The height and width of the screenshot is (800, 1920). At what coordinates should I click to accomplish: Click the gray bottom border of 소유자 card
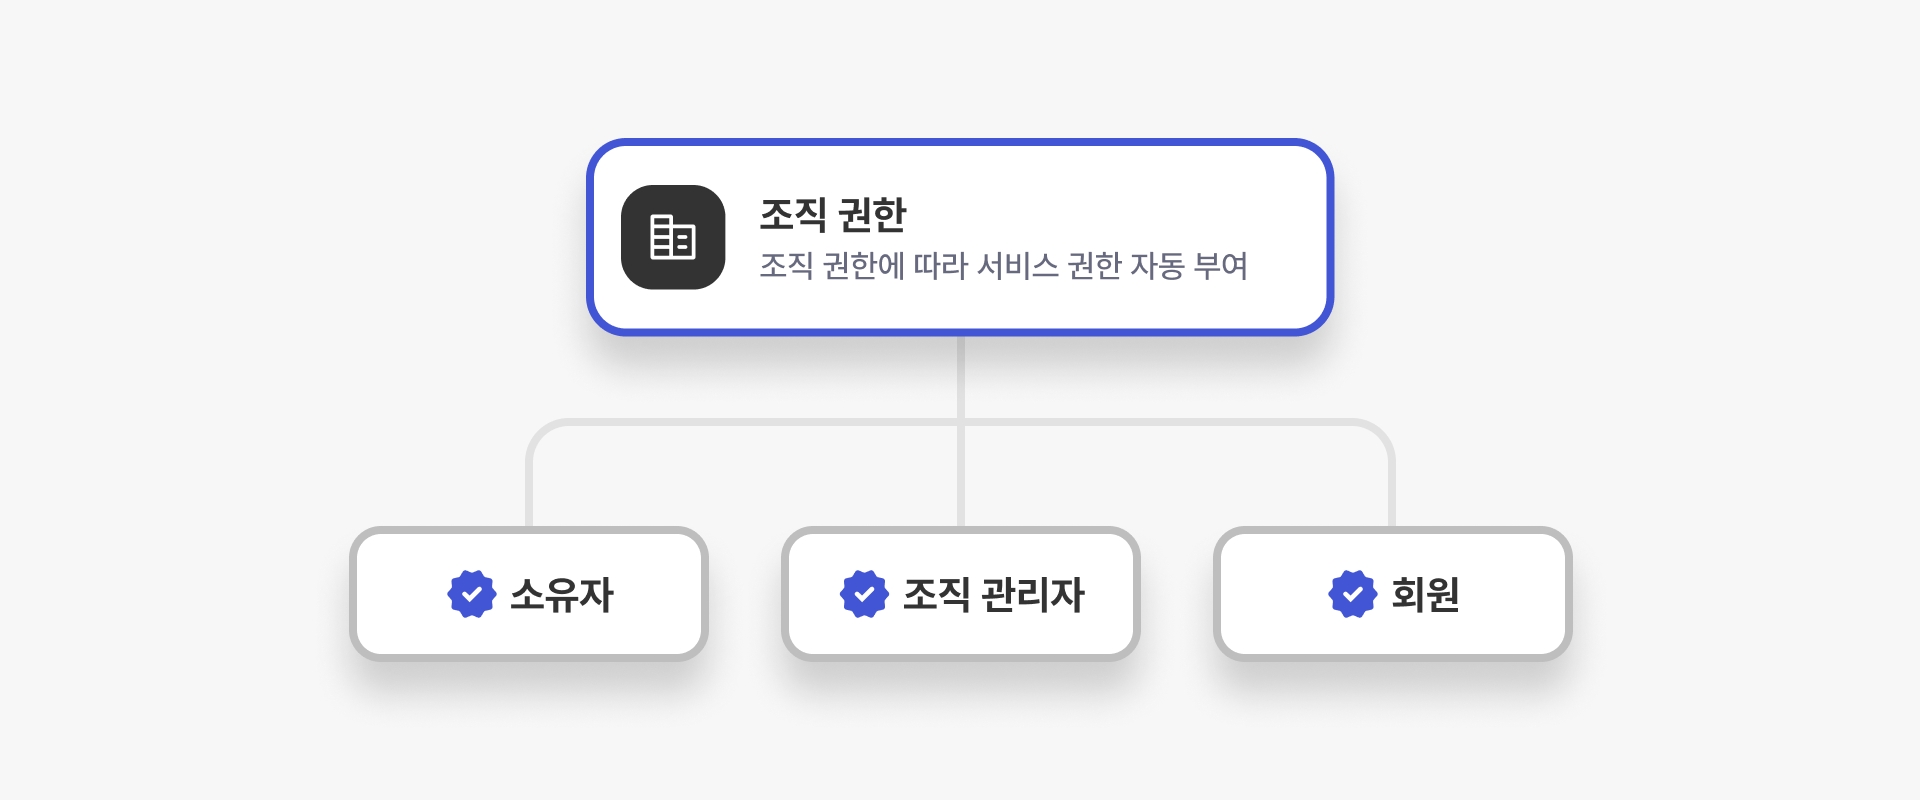pyautogui.click(x=529, y=656)
